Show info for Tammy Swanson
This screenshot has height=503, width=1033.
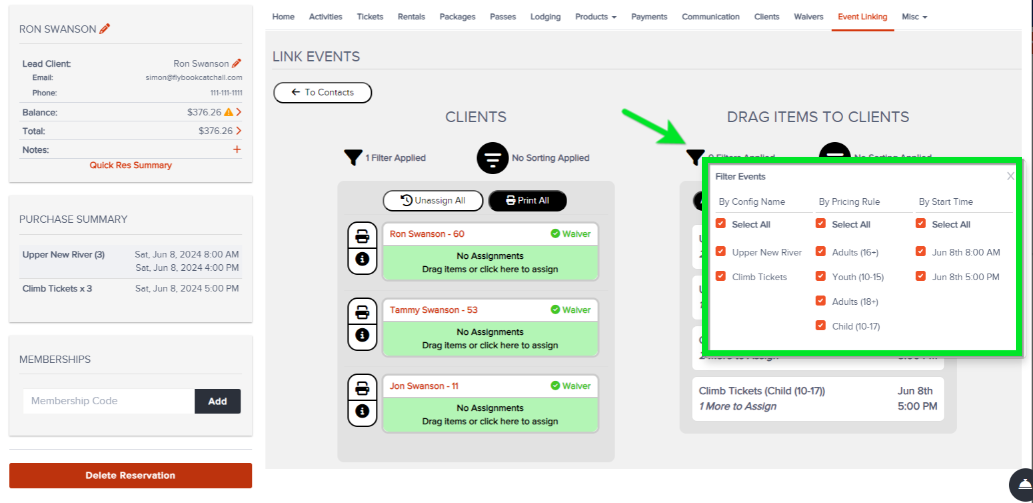362,336
